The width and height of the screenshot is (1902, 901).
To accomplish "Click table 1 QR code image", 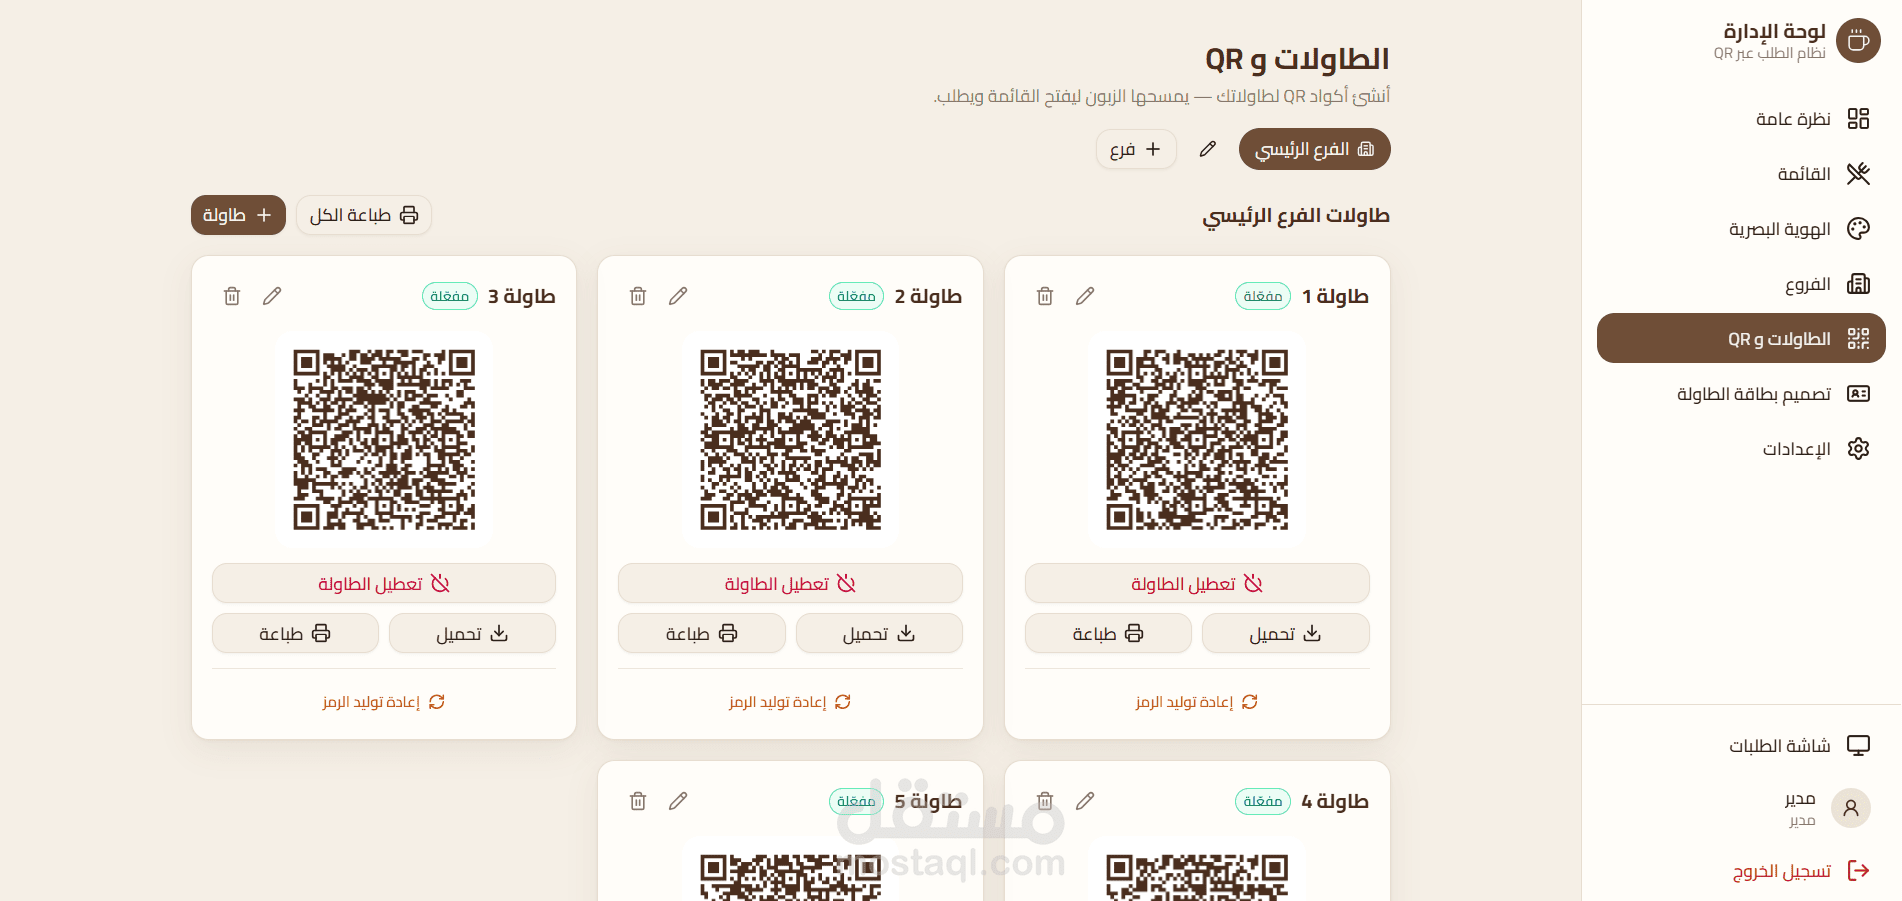I will tap(1197, 439).
